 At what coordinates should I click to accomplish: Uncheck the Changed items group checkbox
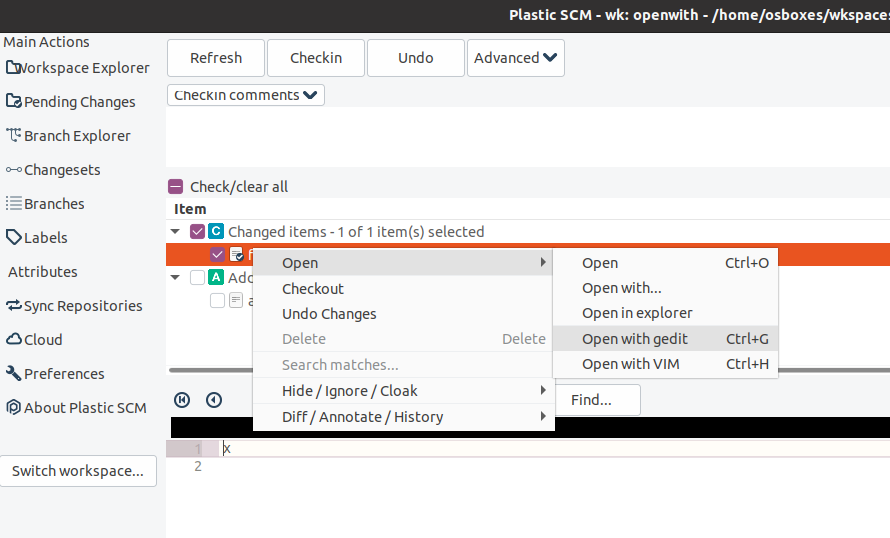197,232
